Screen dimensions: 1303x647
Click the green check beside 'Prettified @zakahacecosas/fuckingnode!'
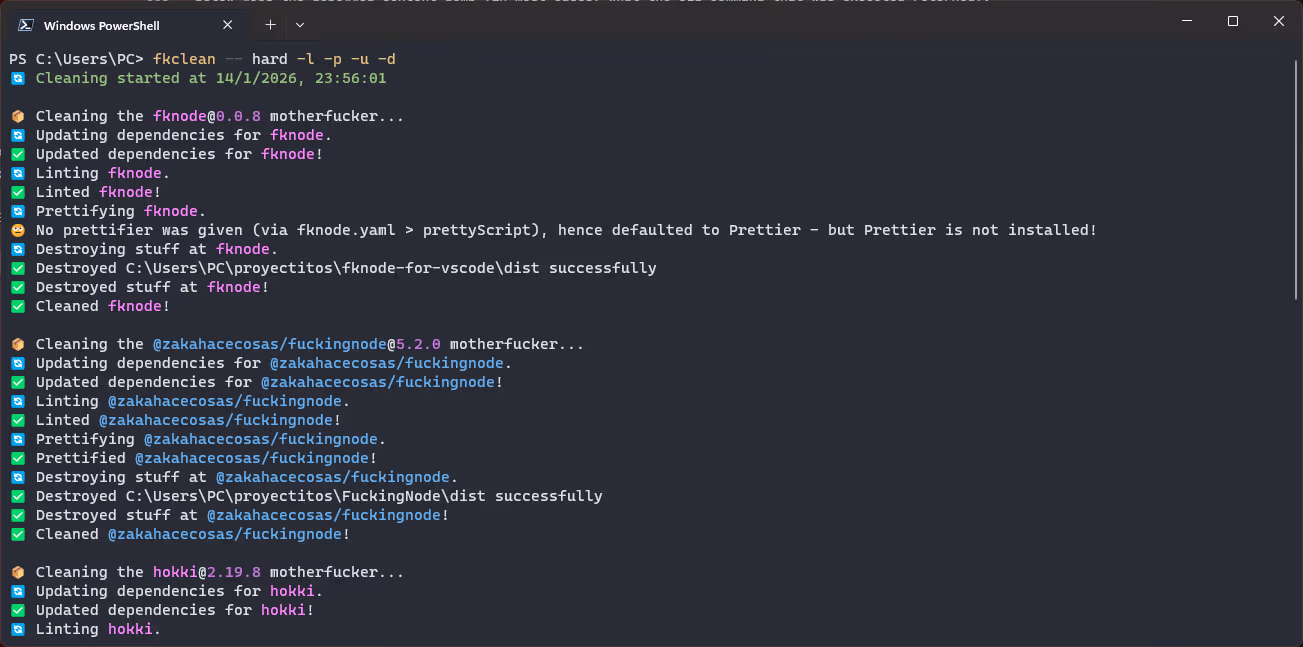pyautogui.click(x=18, y=458)
